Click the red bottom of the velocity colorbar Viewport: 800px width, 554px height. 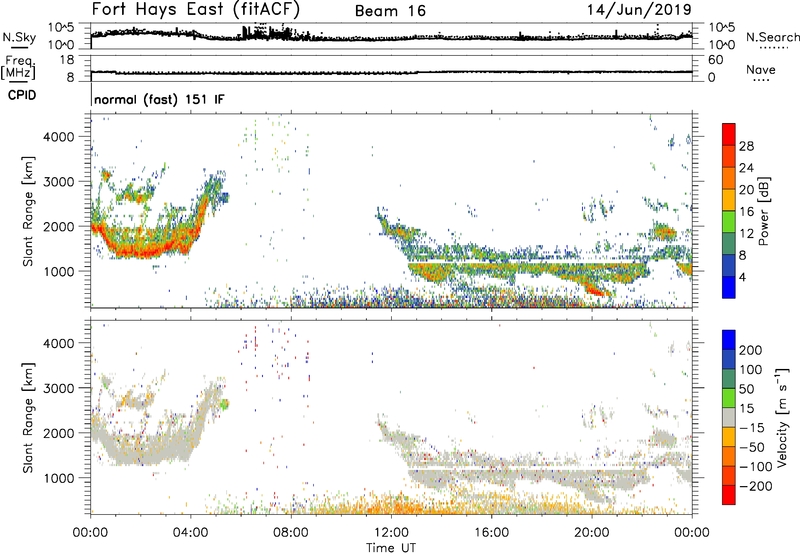point(729,495)
